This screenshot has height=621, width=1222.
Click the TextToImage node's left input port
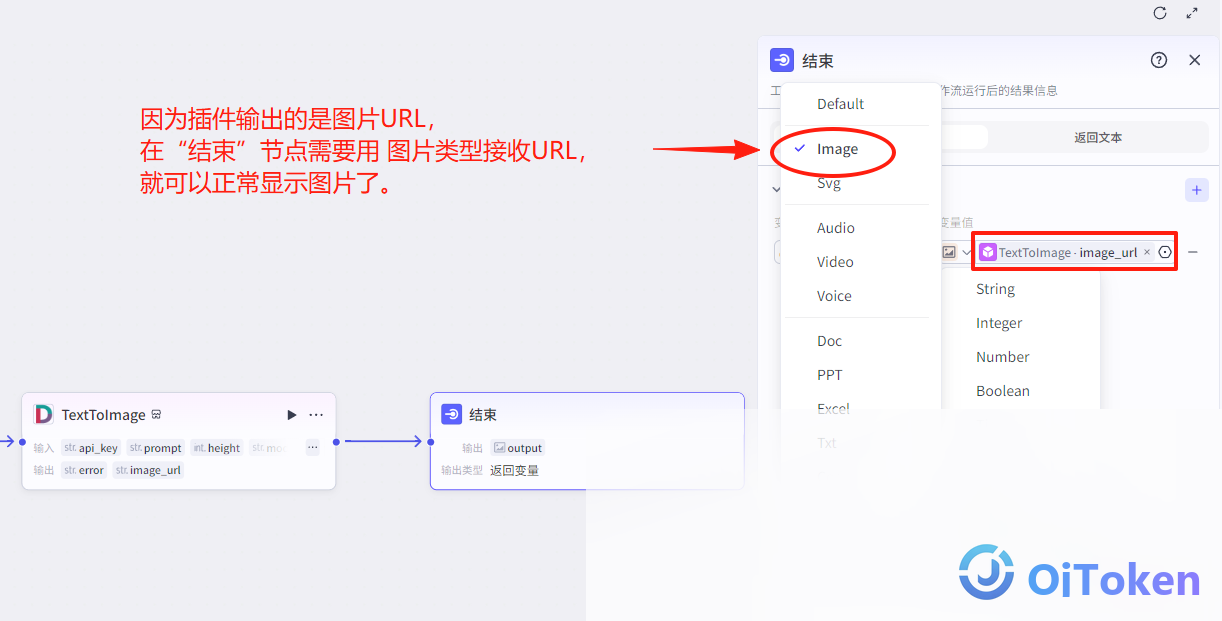(x=22, y=441)
